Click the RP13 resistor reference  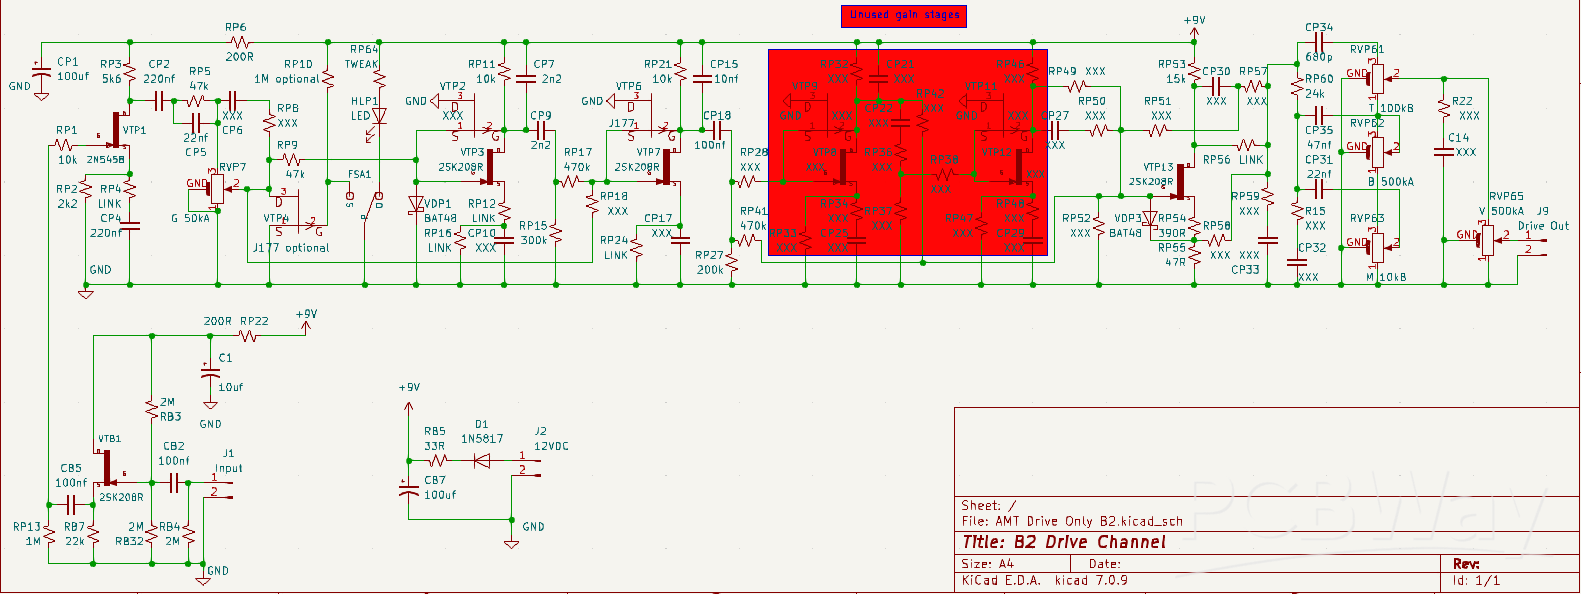pos(27,526)
